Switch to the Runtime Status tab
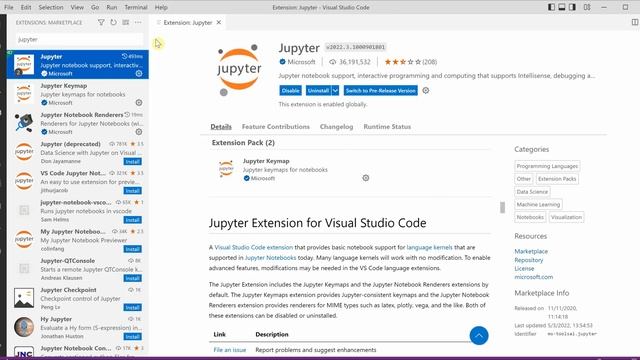This screenshot has height=360, width=640. pyautogui.click(x=387, y=127)
